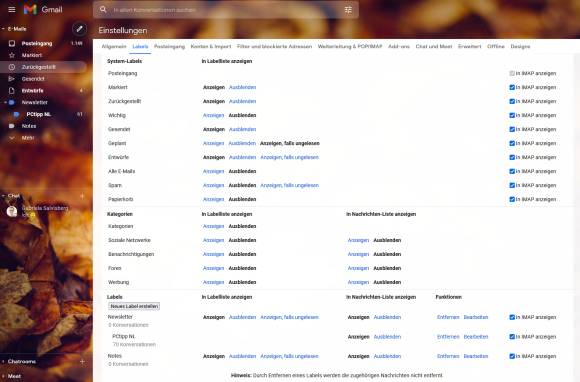Open Markiert star folder
Image resolution: width=580 pixels, height=382 pixels.
(x=12, y=55)
